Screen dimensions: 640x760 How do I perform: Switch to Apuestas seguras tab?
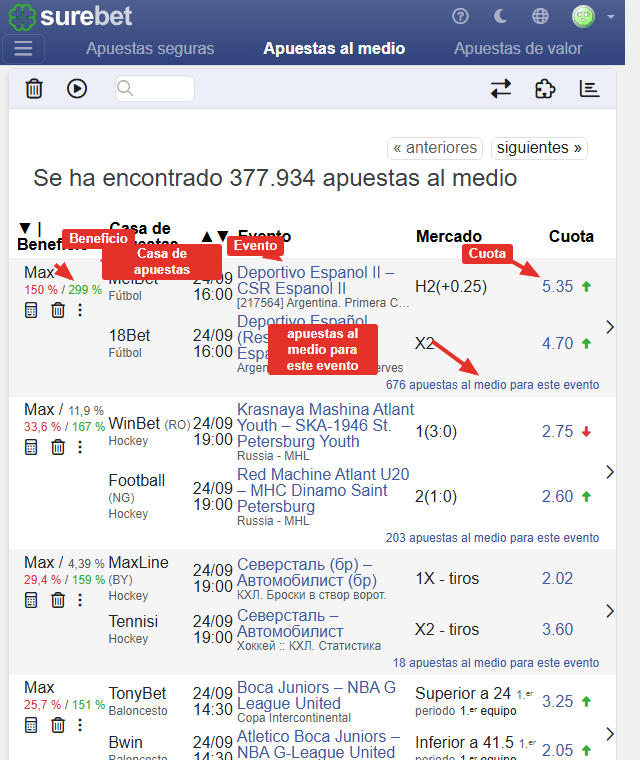pos(150,48)
